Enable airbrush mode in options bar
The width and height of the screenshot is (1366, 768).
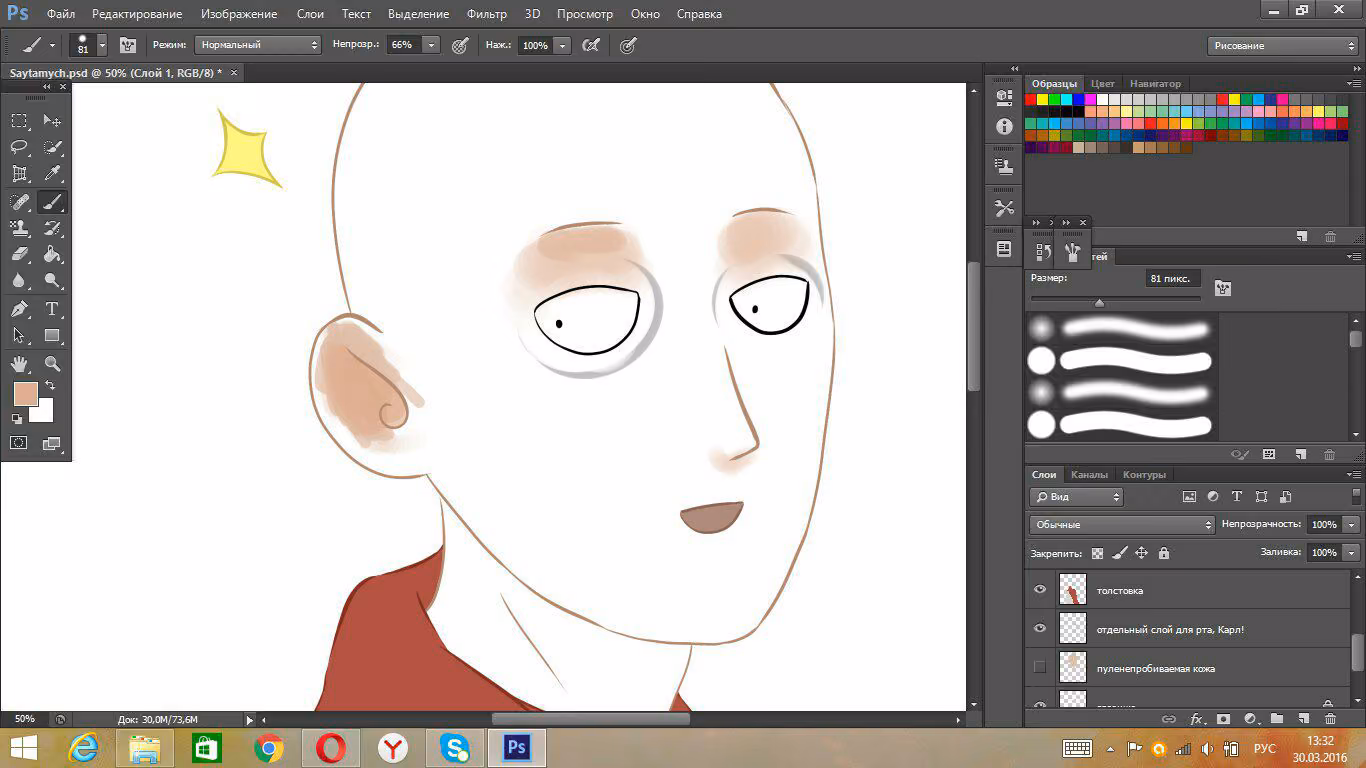591,45
